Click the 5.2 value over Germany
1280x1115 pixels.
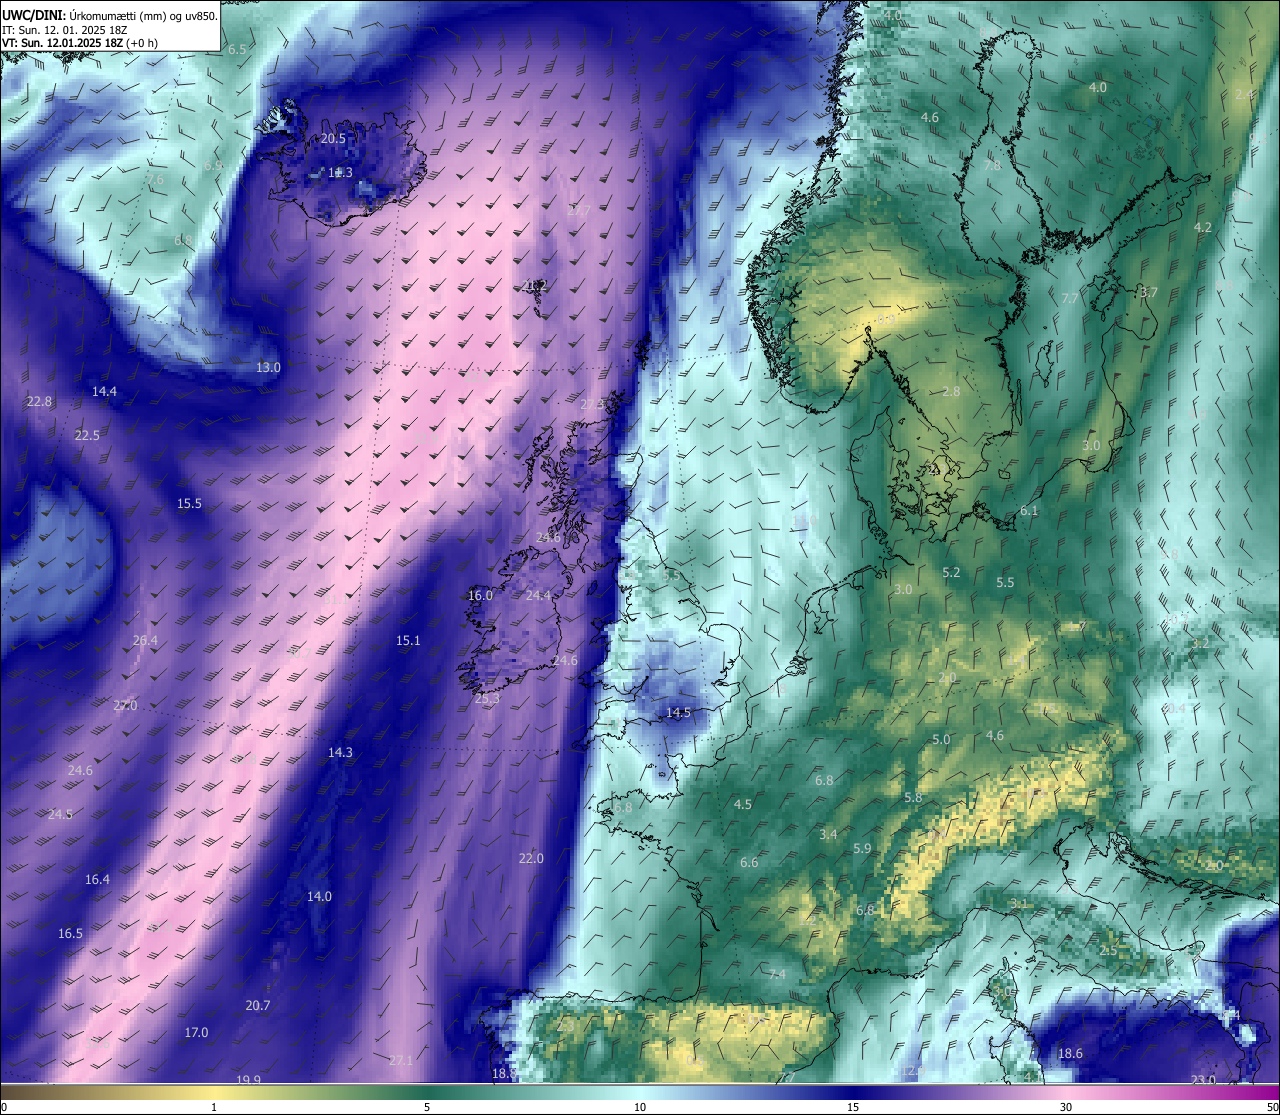(x=951, y=573)
